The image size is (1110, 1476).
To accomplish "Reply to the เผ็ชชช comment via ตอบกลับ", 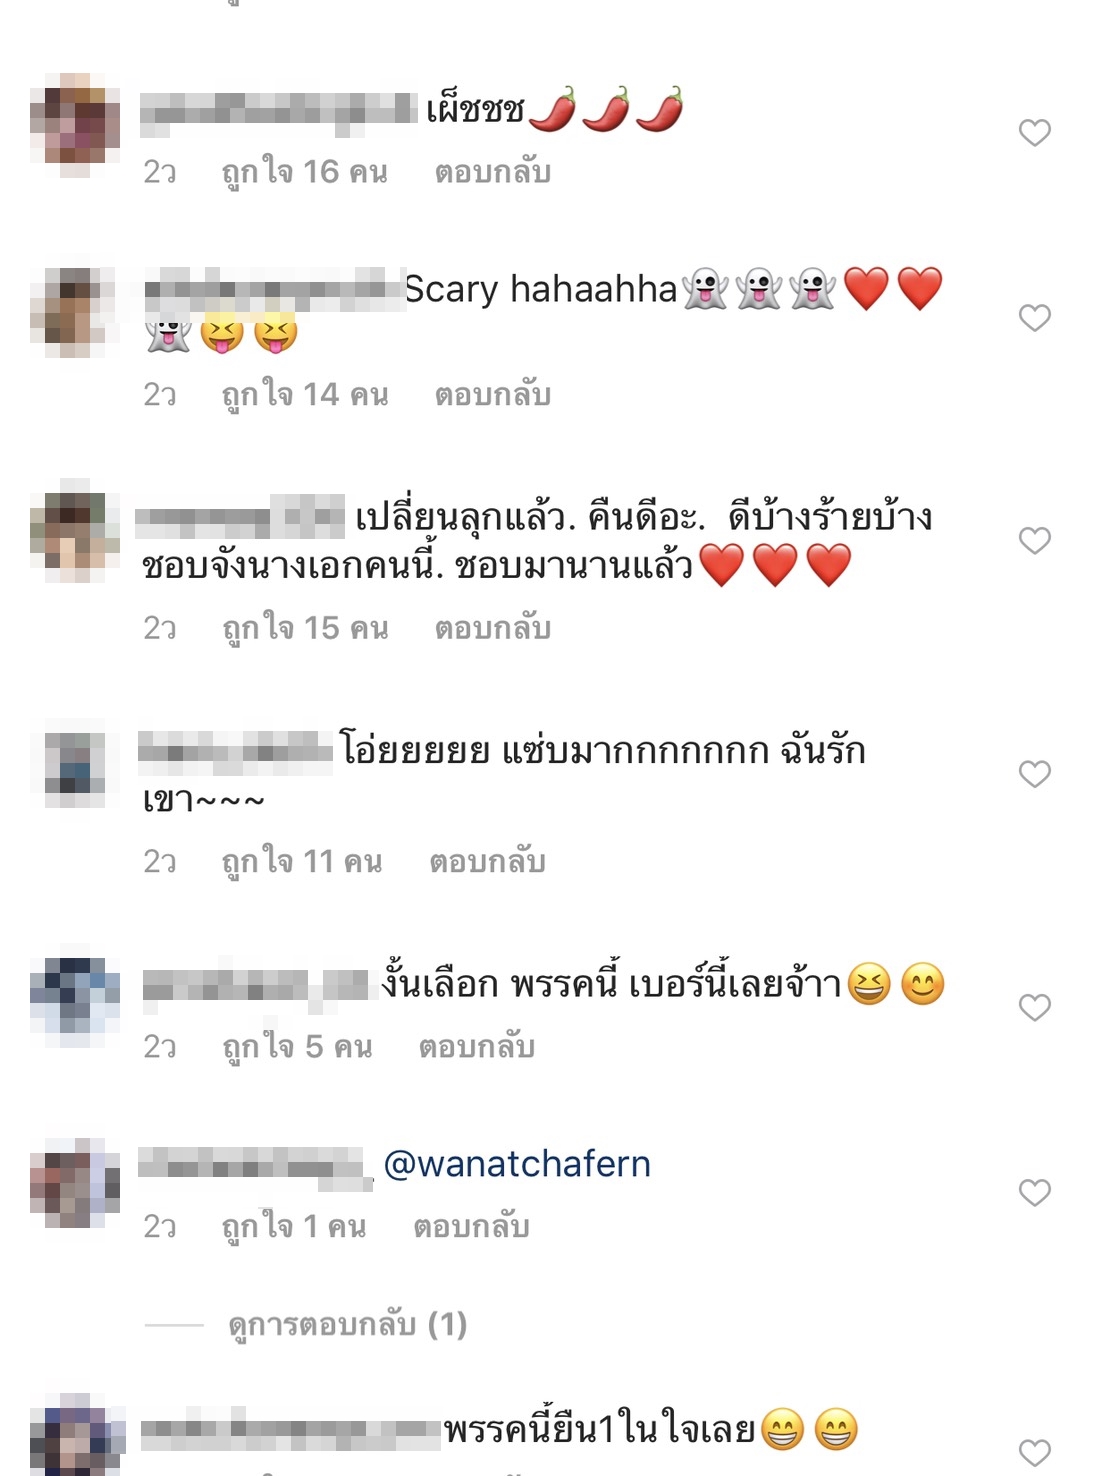I will click(493, 172).
